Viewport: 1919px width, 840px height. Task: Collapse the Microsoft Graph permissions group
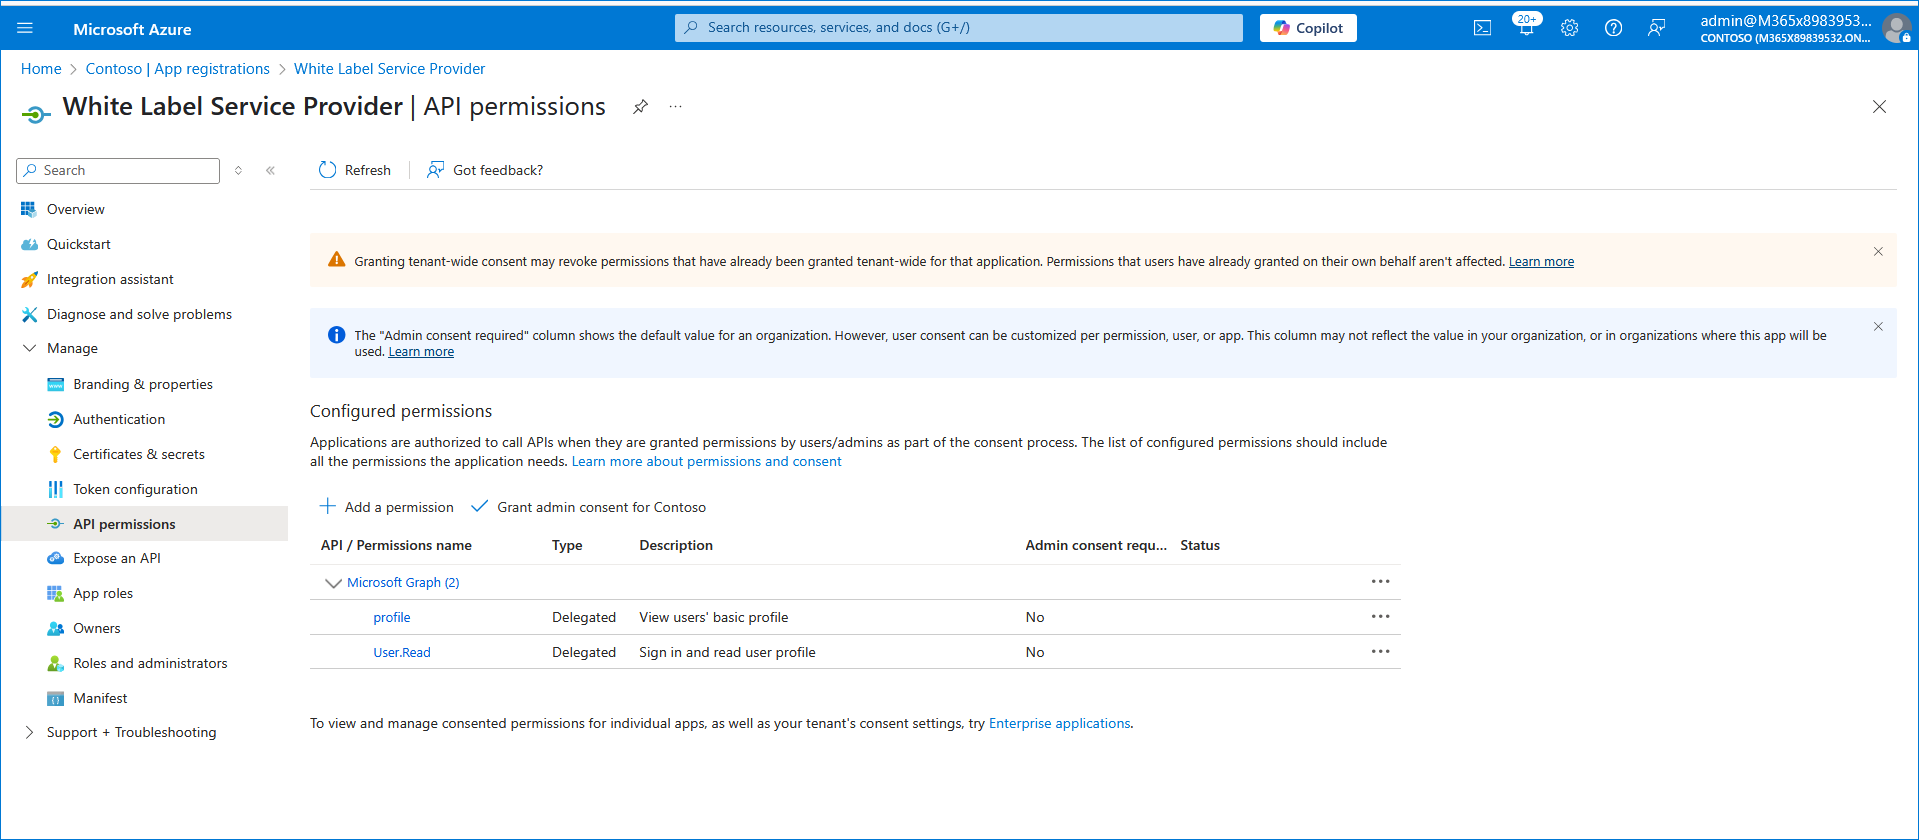[333, 583]
